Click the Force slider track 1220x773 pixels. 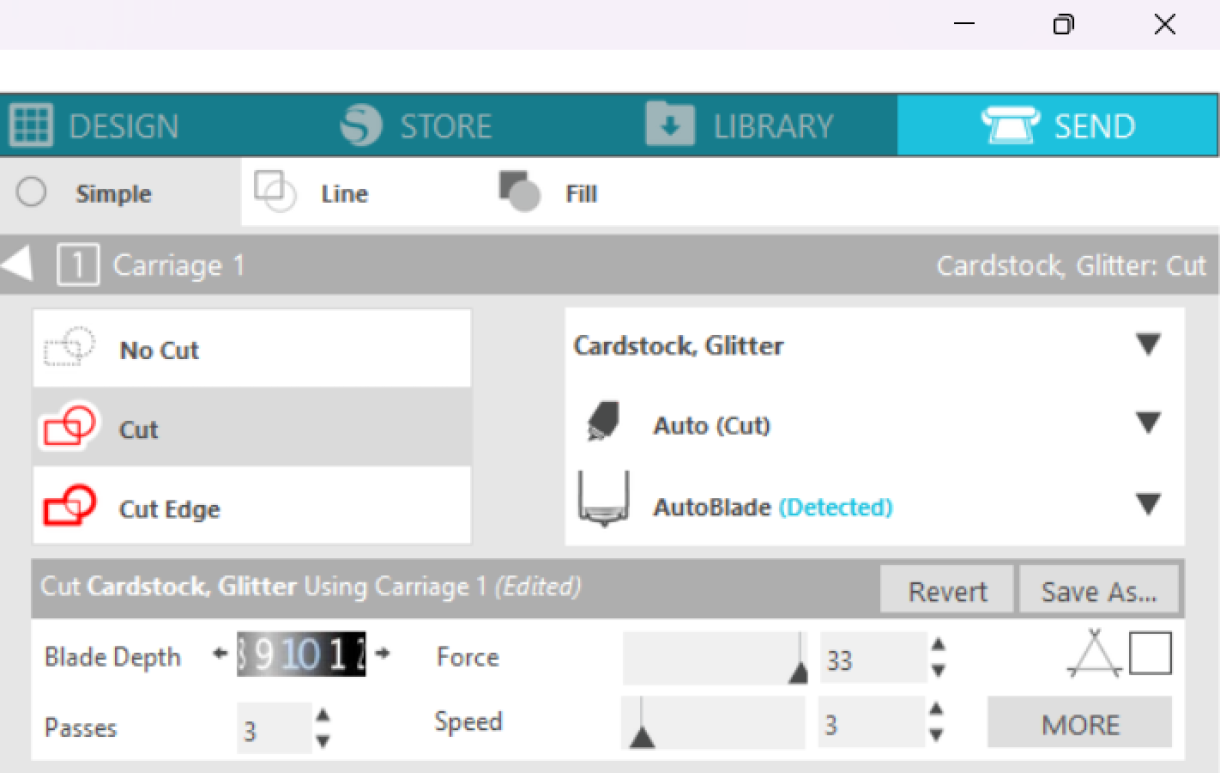715,658
